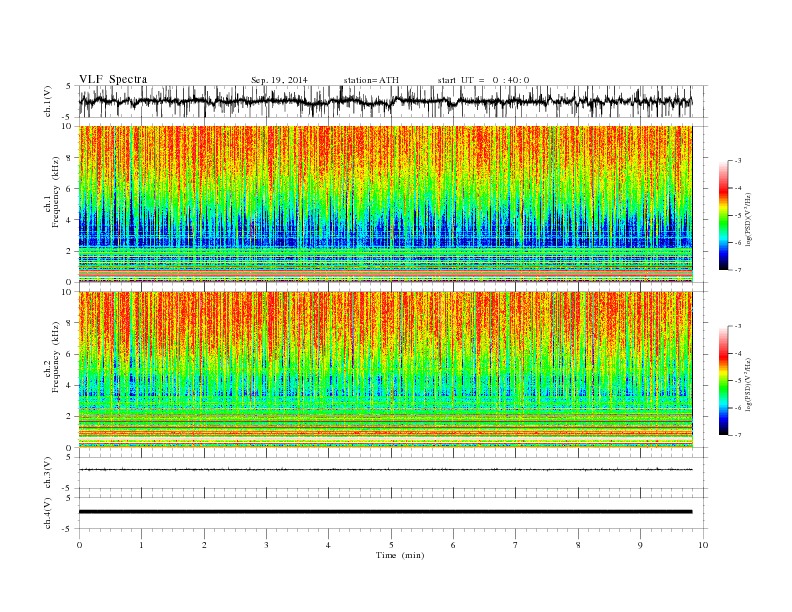792x612 pixels.
Task: Click the "-3" label on ch.1 colorbar
Action: [x=738, y=161]
